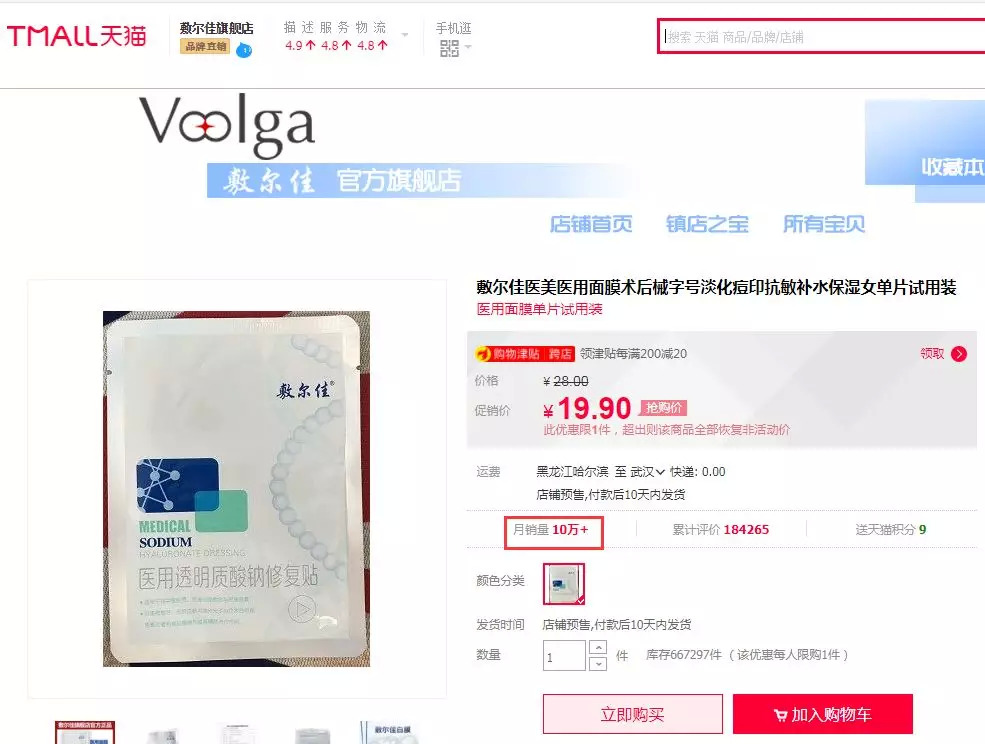Viewport: 985px width, 744px height.
Task: Click the Voolga brand logo
Action: [227, 124]
